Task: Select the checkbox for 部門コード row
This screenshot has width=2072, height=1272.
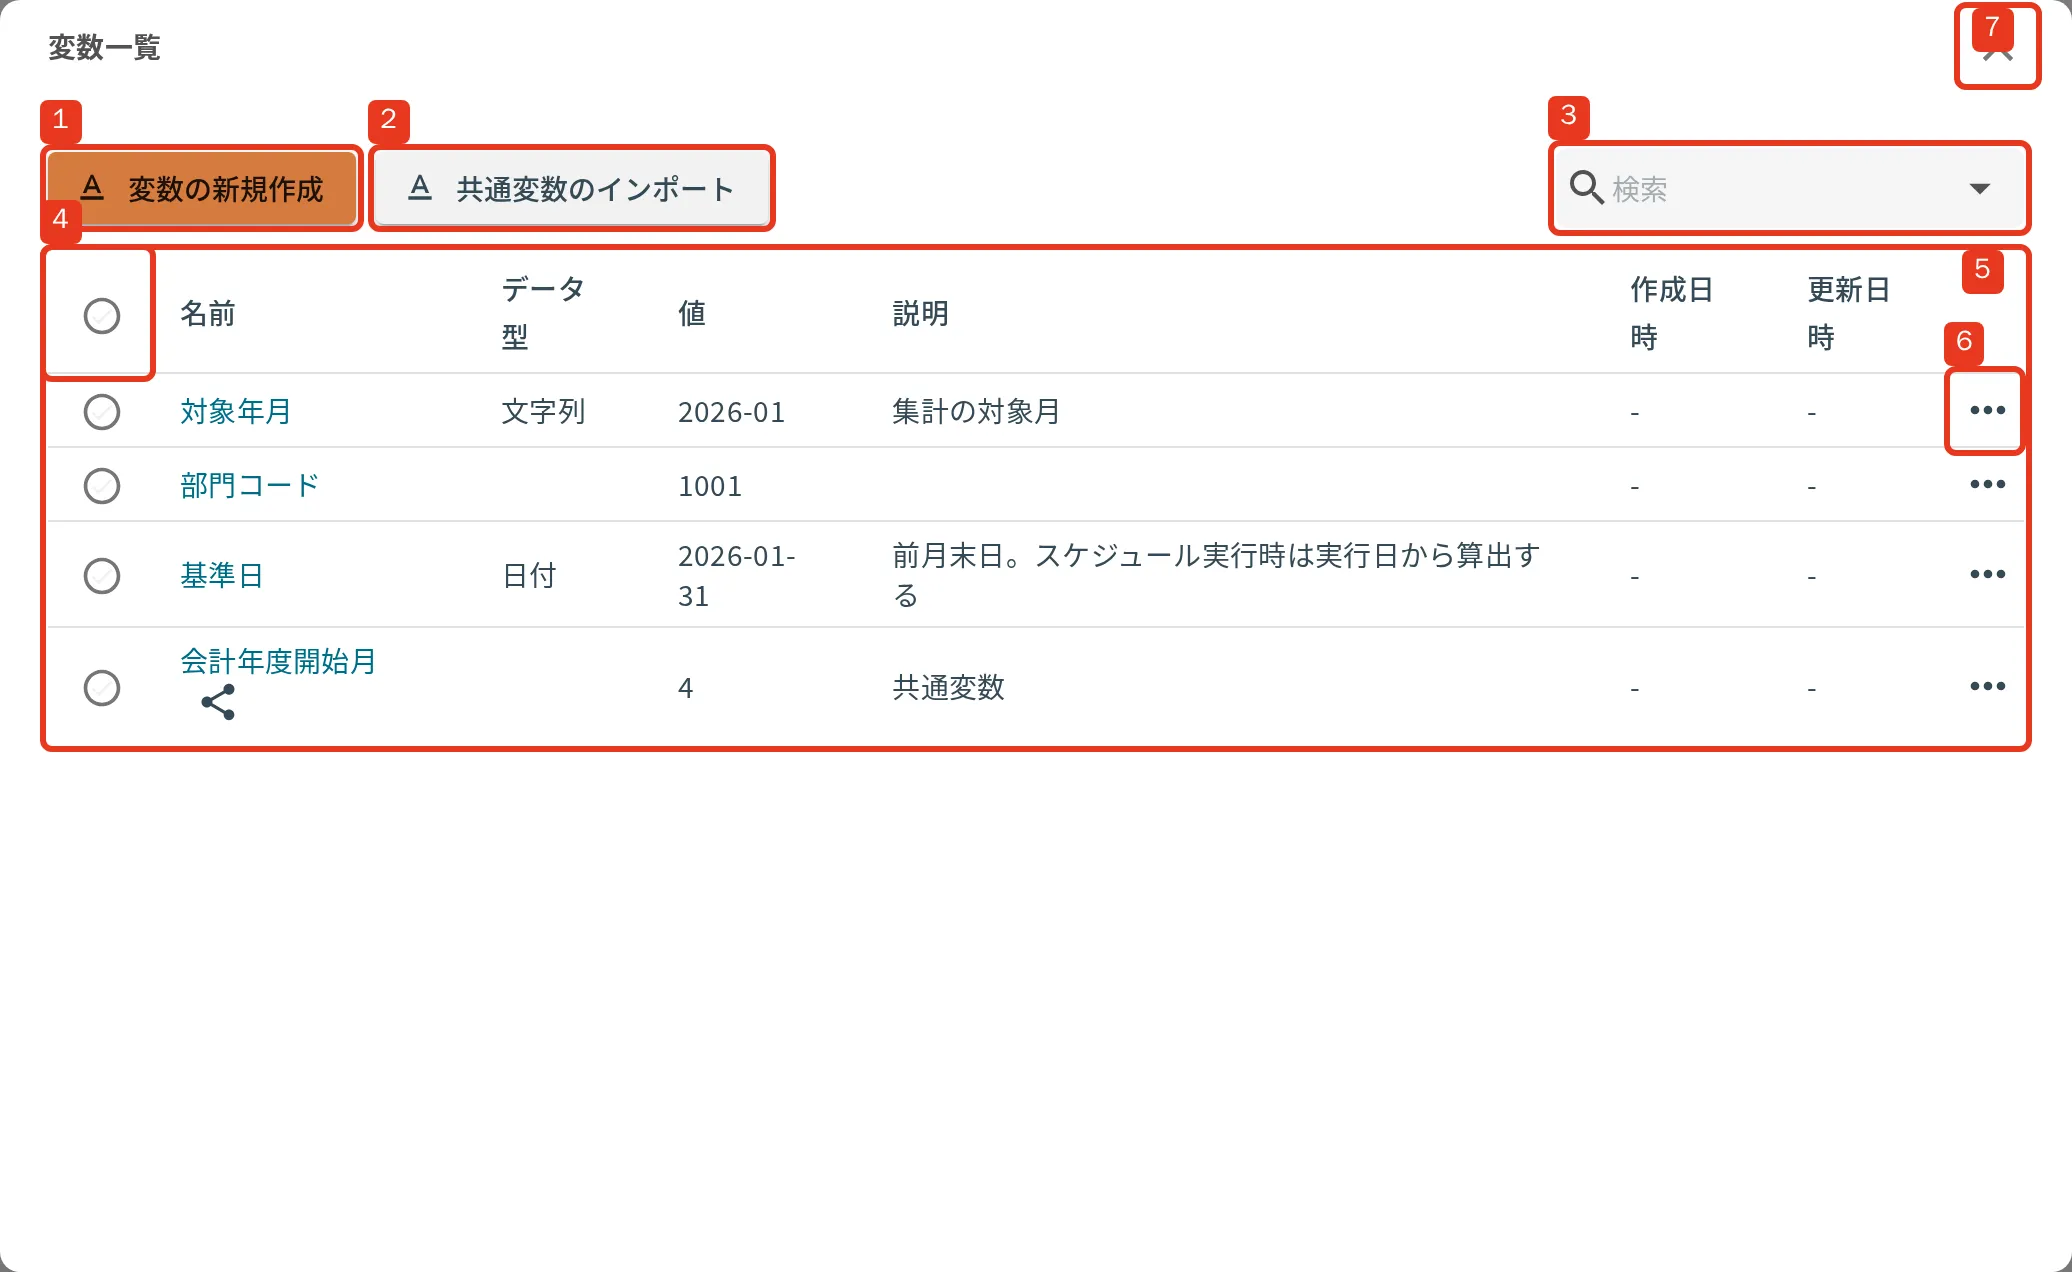Action: 102,485
